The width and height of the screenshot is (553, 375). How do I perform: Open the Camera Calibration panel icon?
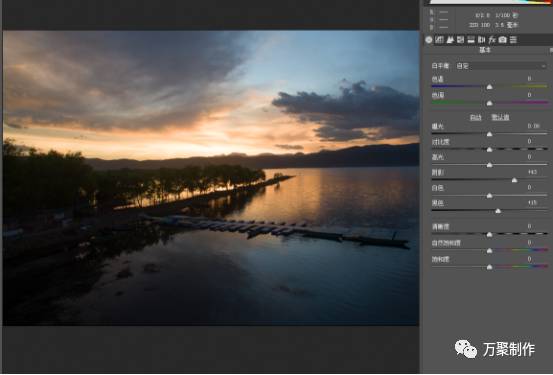[503, 40]
